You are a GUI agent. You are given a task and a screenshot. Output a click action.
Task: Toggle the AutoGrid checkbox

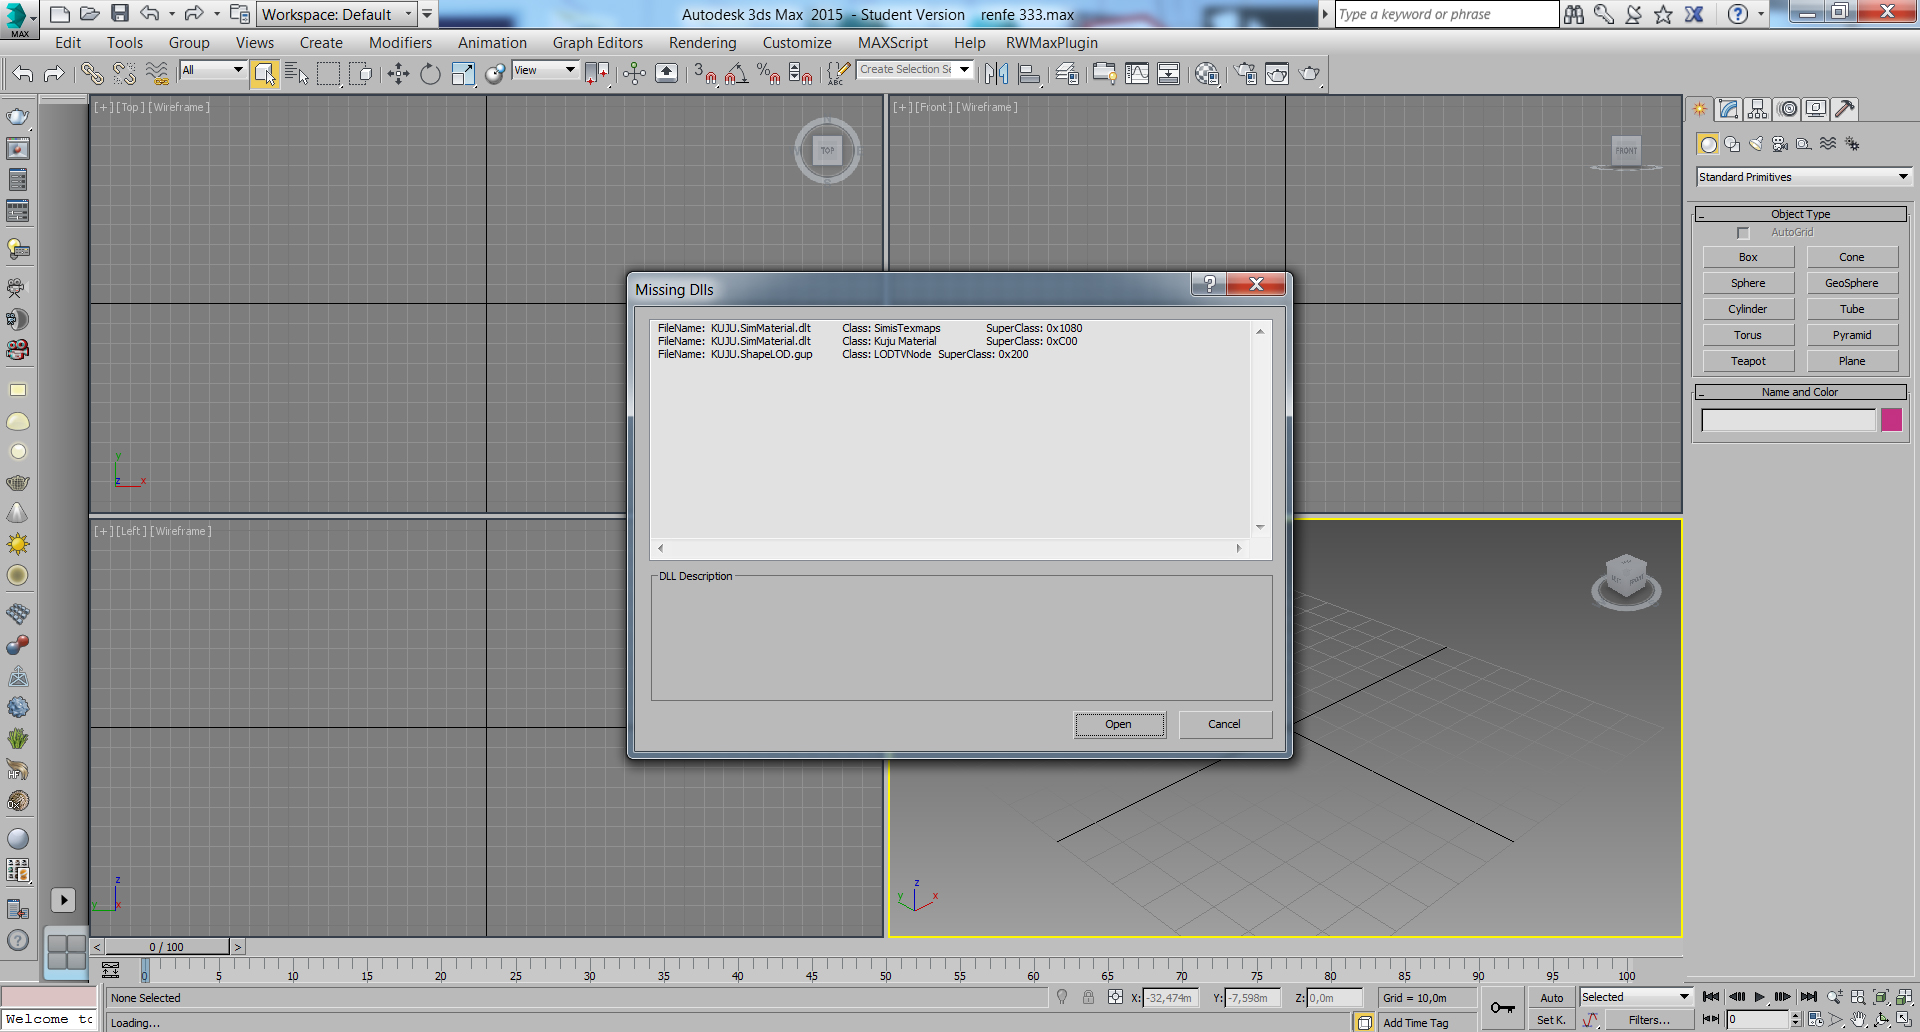(1743, 233)
